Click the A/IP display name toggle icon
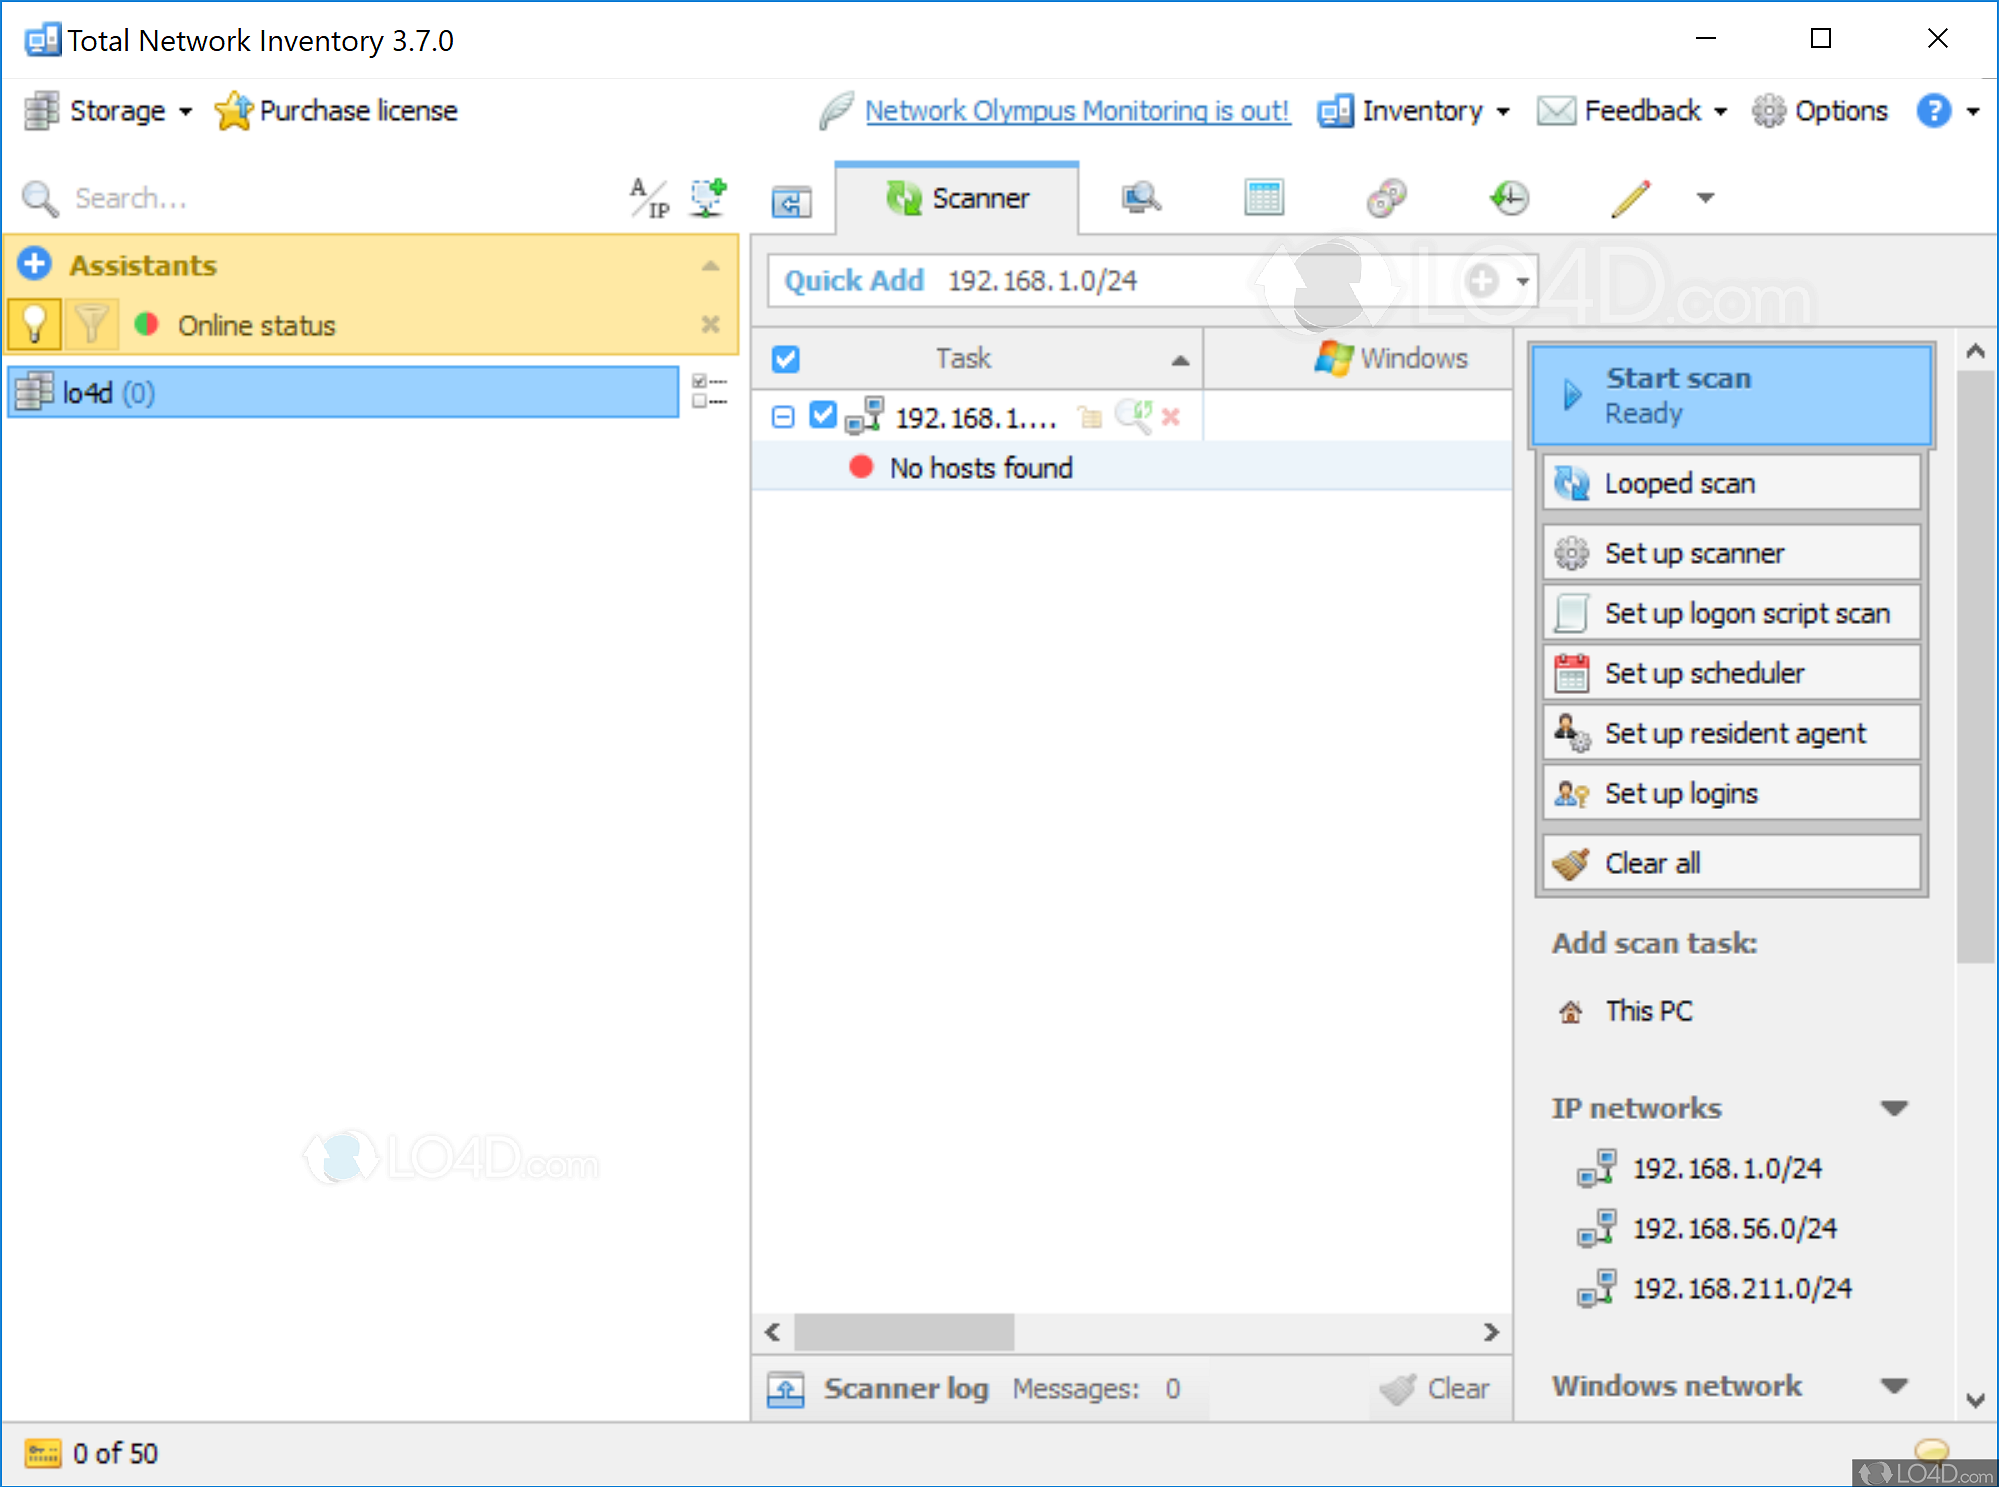This screenshot has height=1487, width=1999. [648, 198]
